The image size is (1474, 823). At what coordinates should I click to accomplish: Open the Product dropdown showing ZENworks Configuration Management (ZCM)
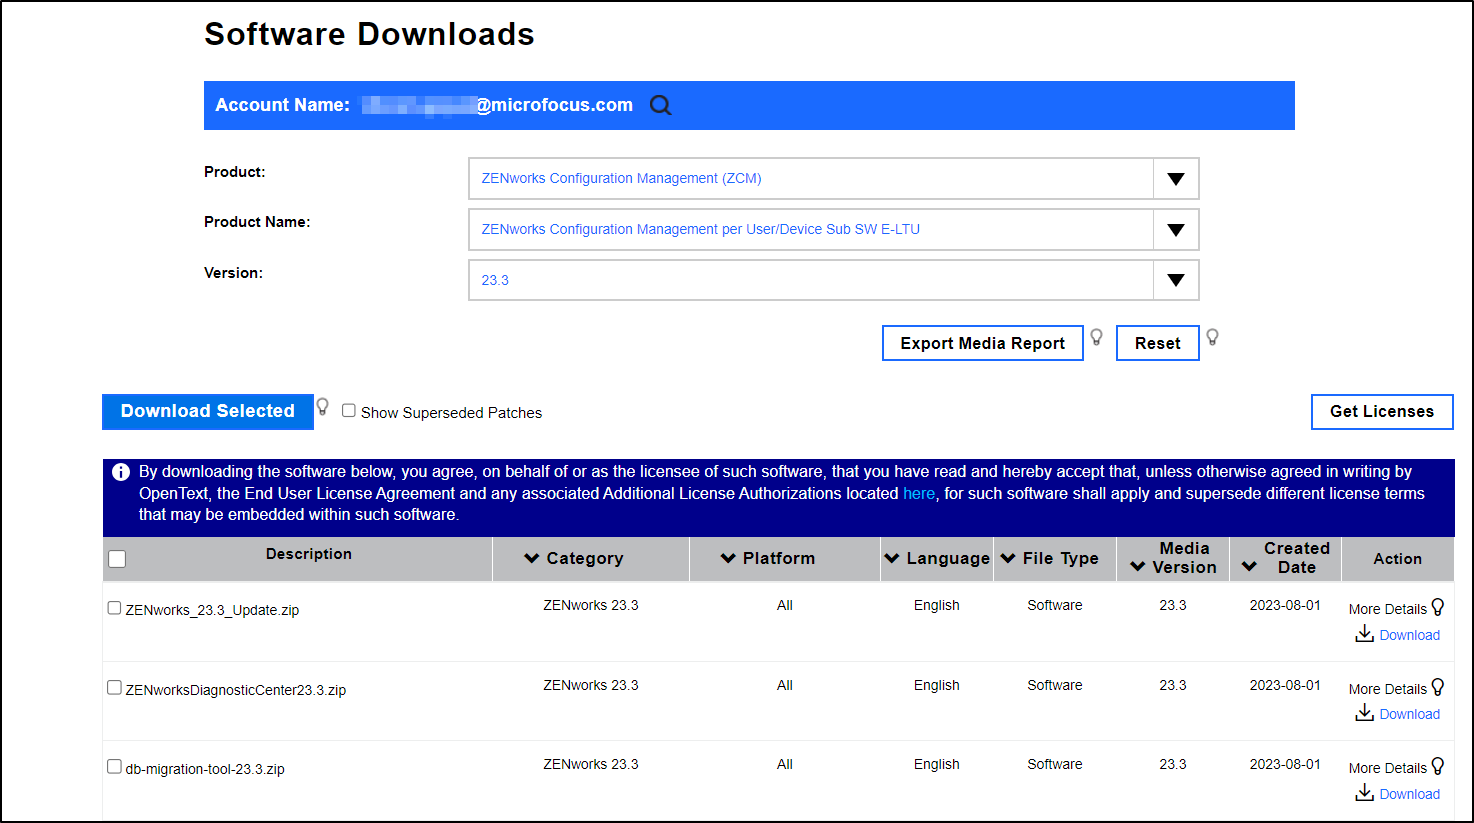point(833,179)
